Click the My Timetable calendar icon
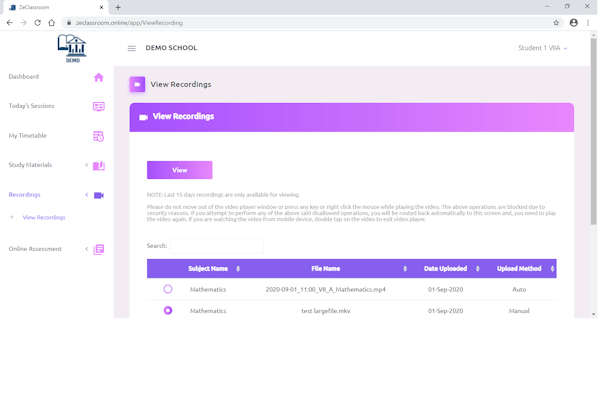The image size is (600, 411). point(98,136)
